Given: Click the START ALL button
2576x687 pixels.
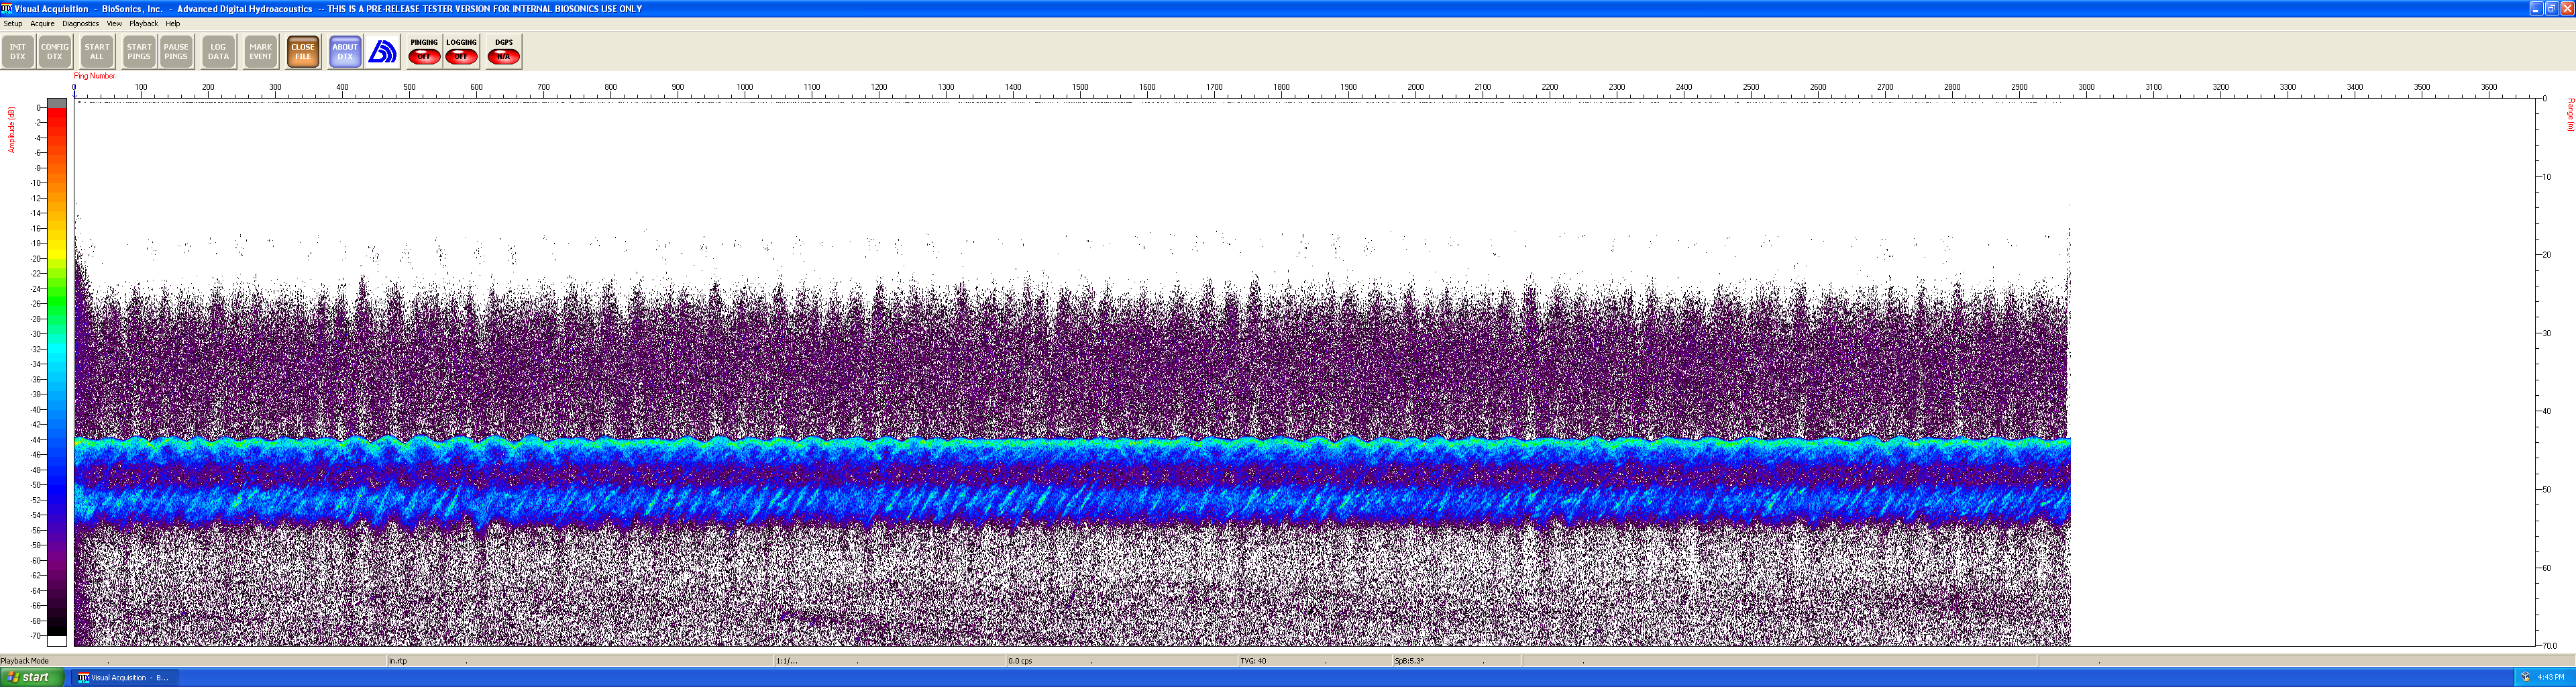Looking at the screenshot, I should (x=97, y=52).
